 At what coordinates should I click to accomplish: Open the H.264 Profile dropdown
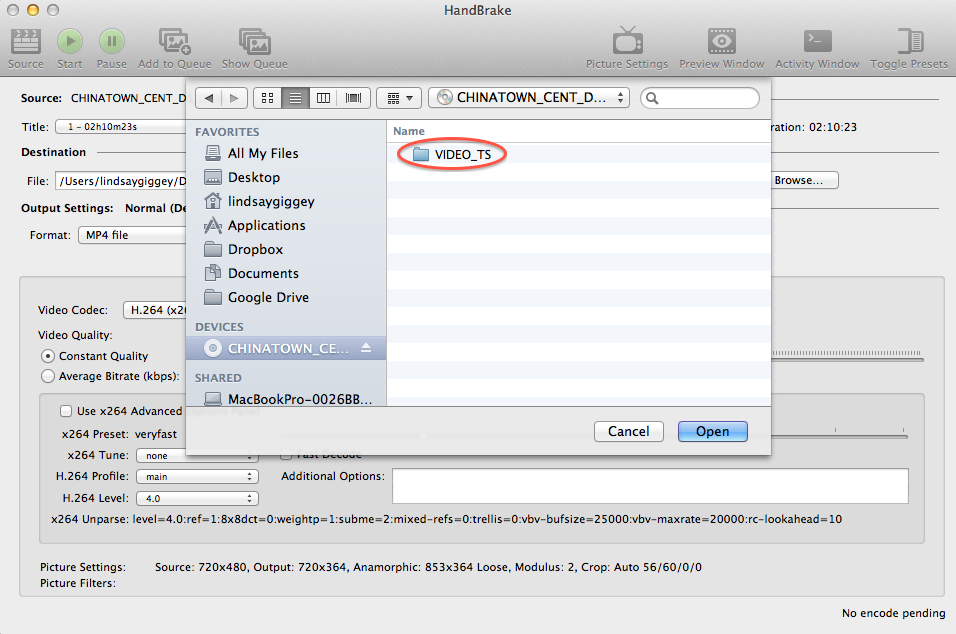pos(198,477)
